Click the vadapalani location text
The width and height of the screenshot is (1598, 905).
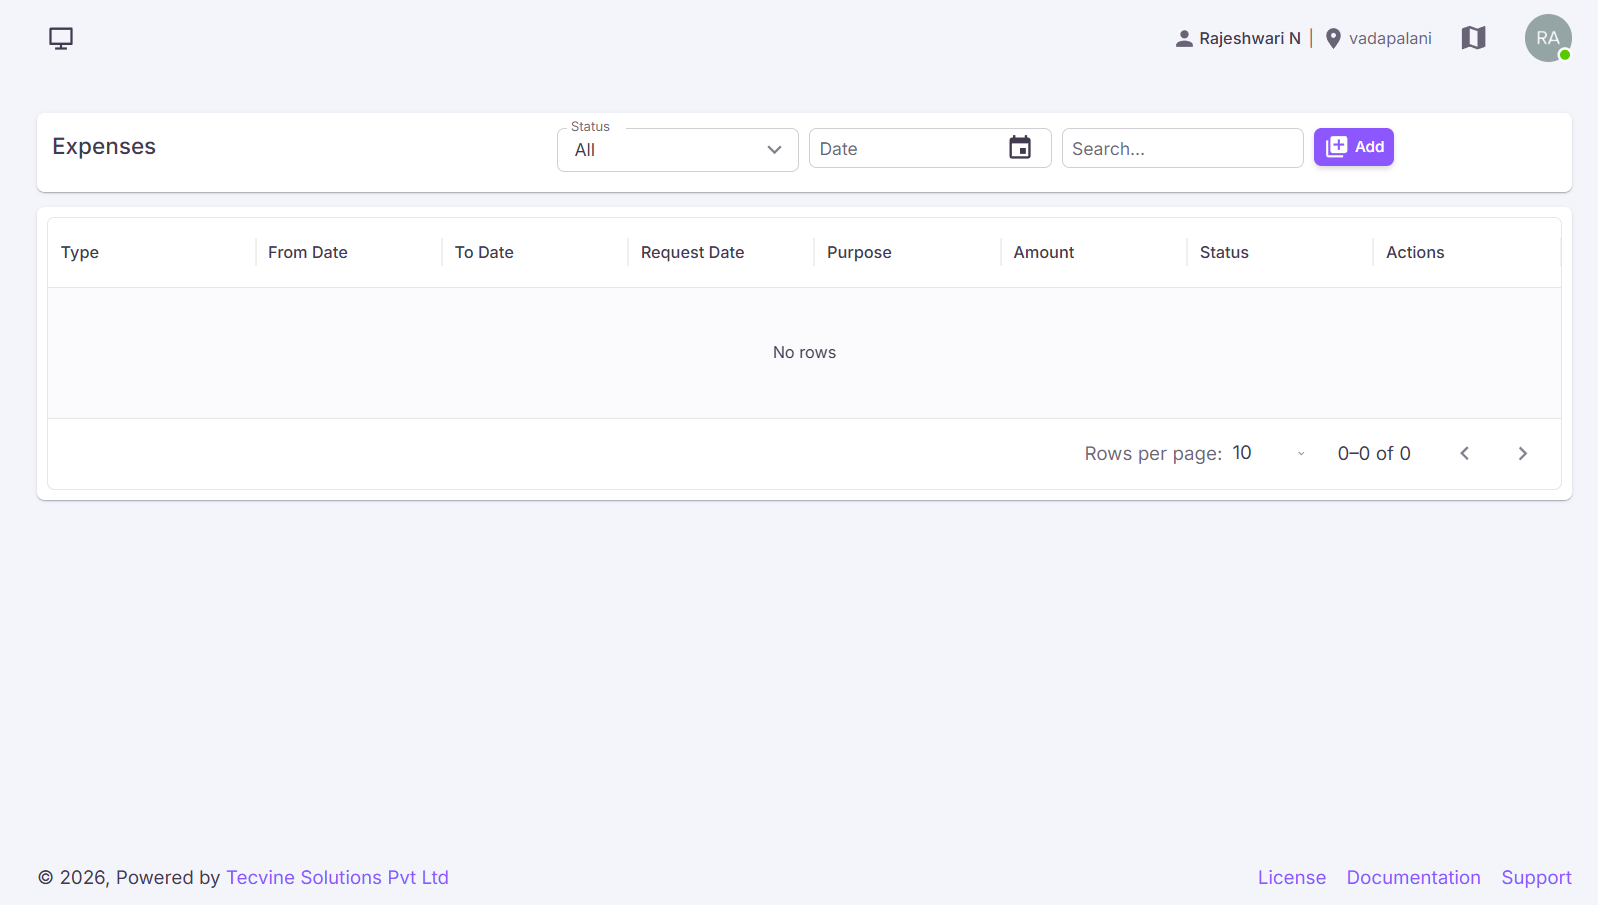coord(1390,38)
